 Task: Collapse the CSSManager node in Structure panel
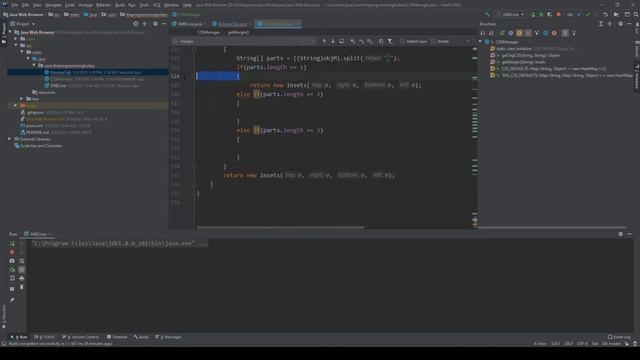[x=480, y=42]
